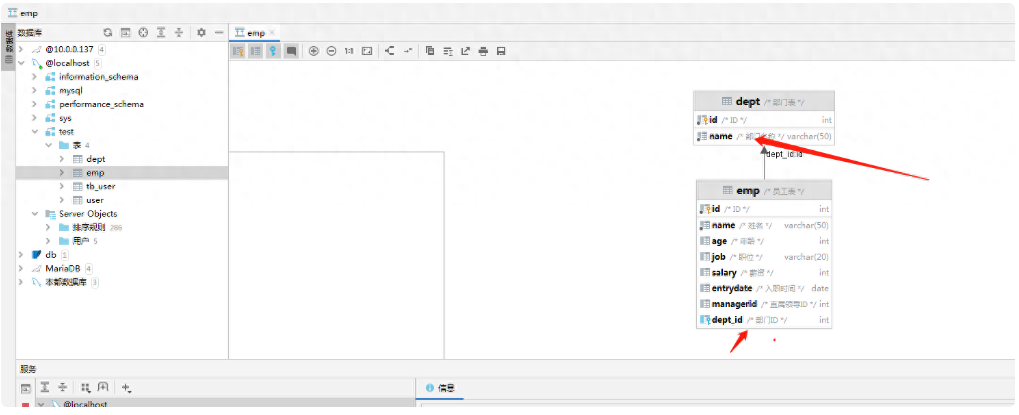This screenshot has height=415, width=1019.
Task: Select the entrydate column in emp table
Action: tap(764, 288)
